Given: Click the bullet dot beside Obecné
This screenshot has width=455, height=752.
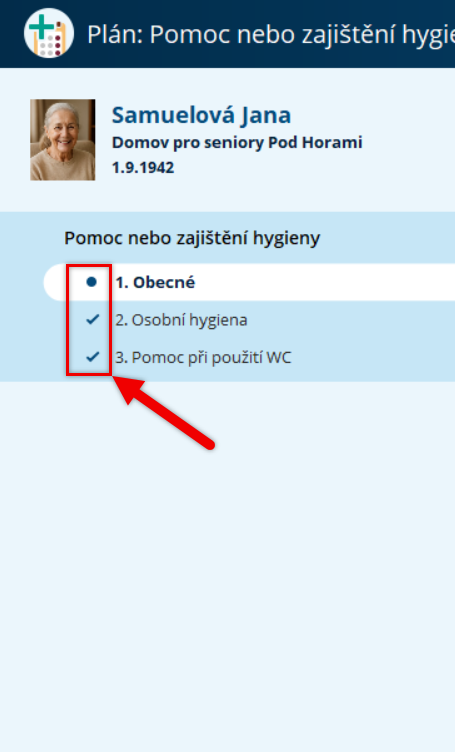Looking at the screenshot, I should (92, 282).
